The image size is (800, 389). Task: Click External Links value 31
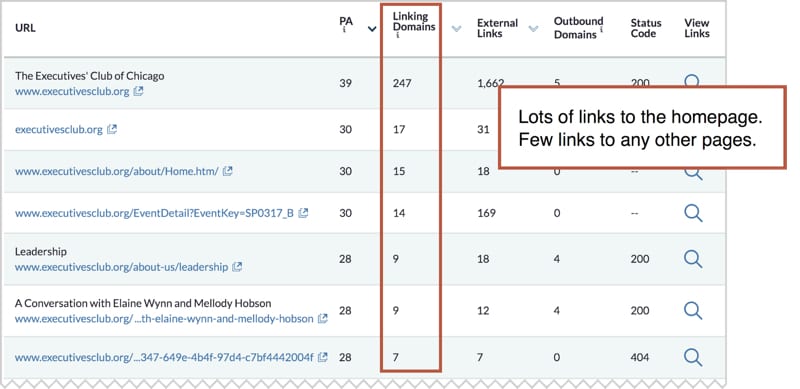[x=483, y=130]
